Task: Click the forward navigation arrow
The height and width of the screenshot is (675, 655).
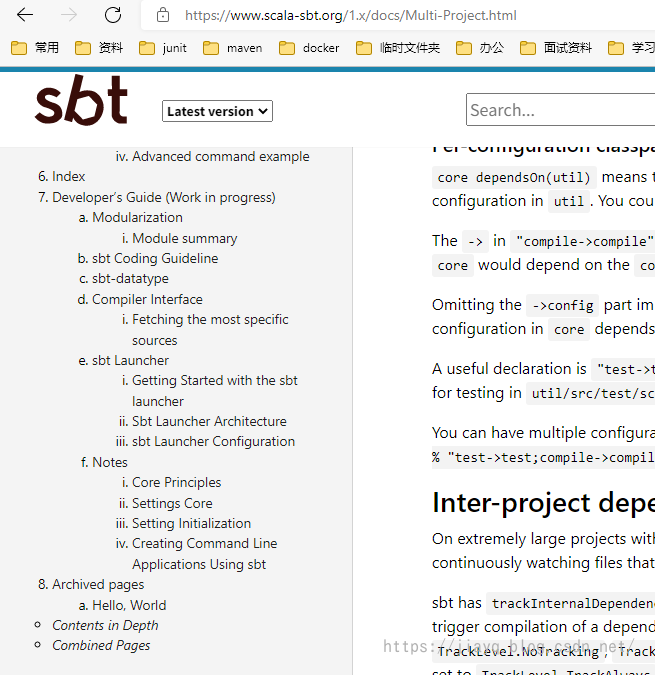Action: pyautogui.click(x=69, y=15)
